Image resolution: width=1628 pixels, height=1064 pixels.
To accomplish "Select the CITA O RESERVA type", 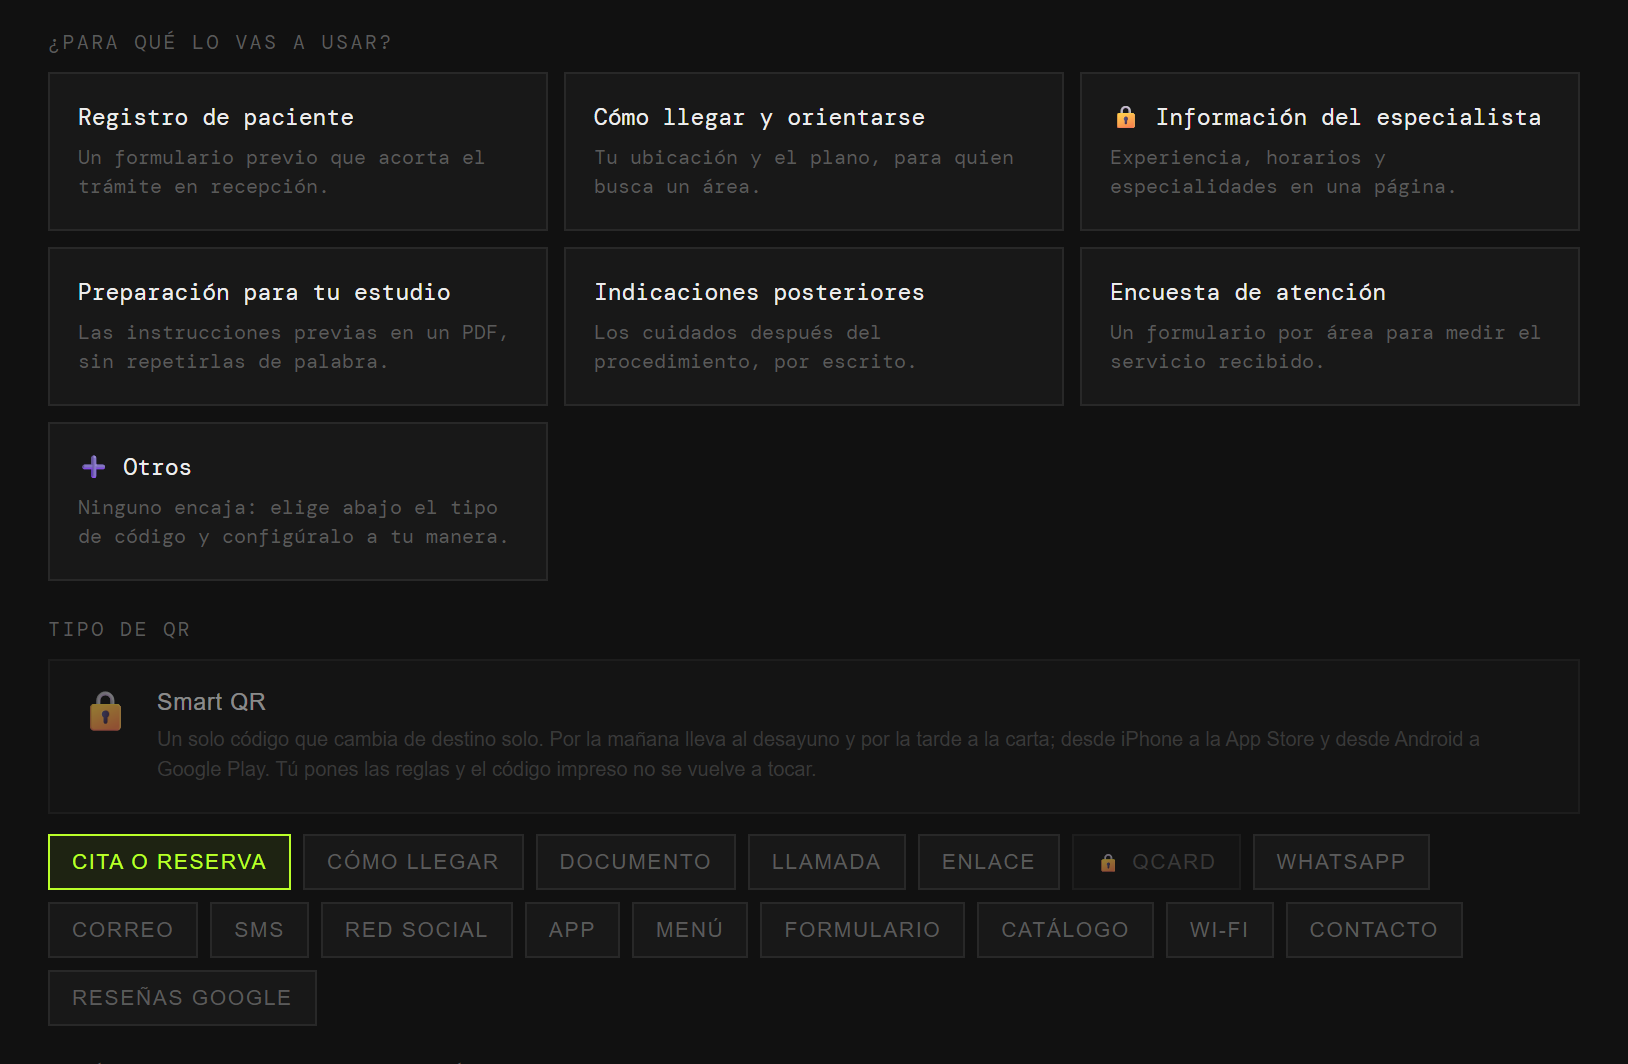I will click(169, 862).
